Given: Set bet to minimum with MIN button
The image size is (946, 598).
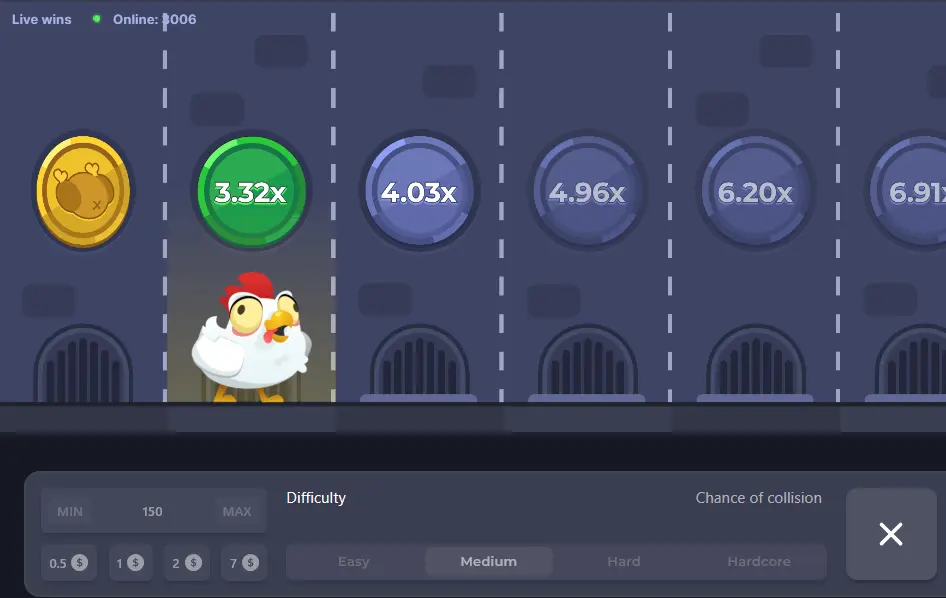Looking at the screenshot, I should click(x=69, y=511).
